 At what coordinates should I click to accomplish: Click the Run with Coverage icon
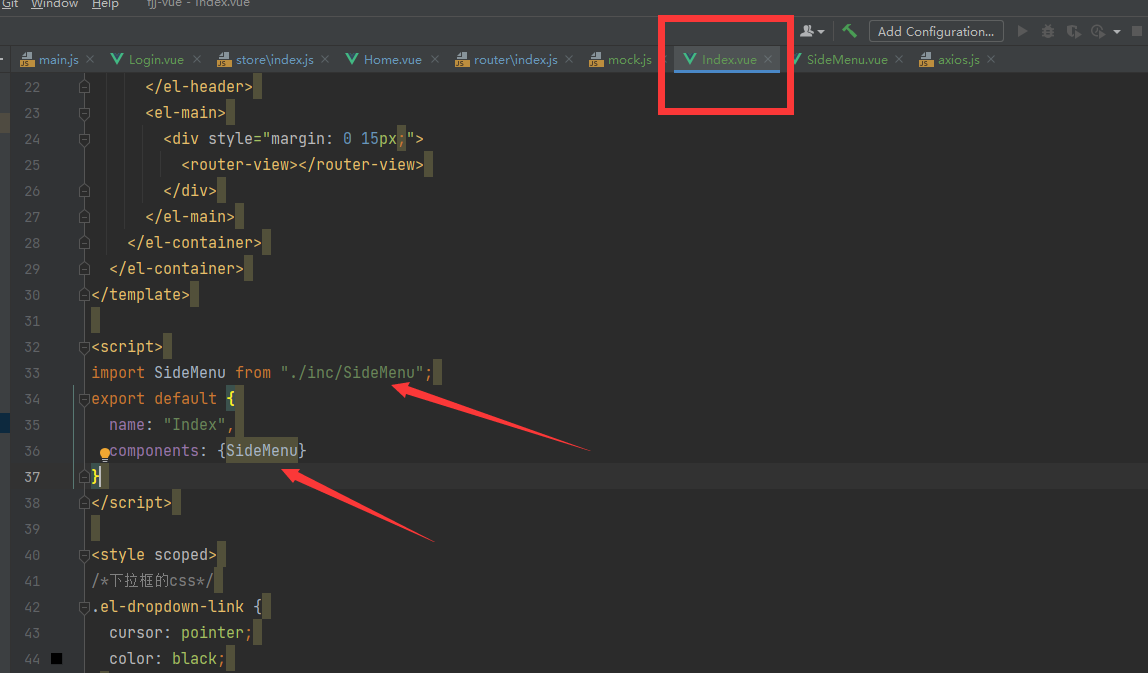click(x=1073, y=31)
